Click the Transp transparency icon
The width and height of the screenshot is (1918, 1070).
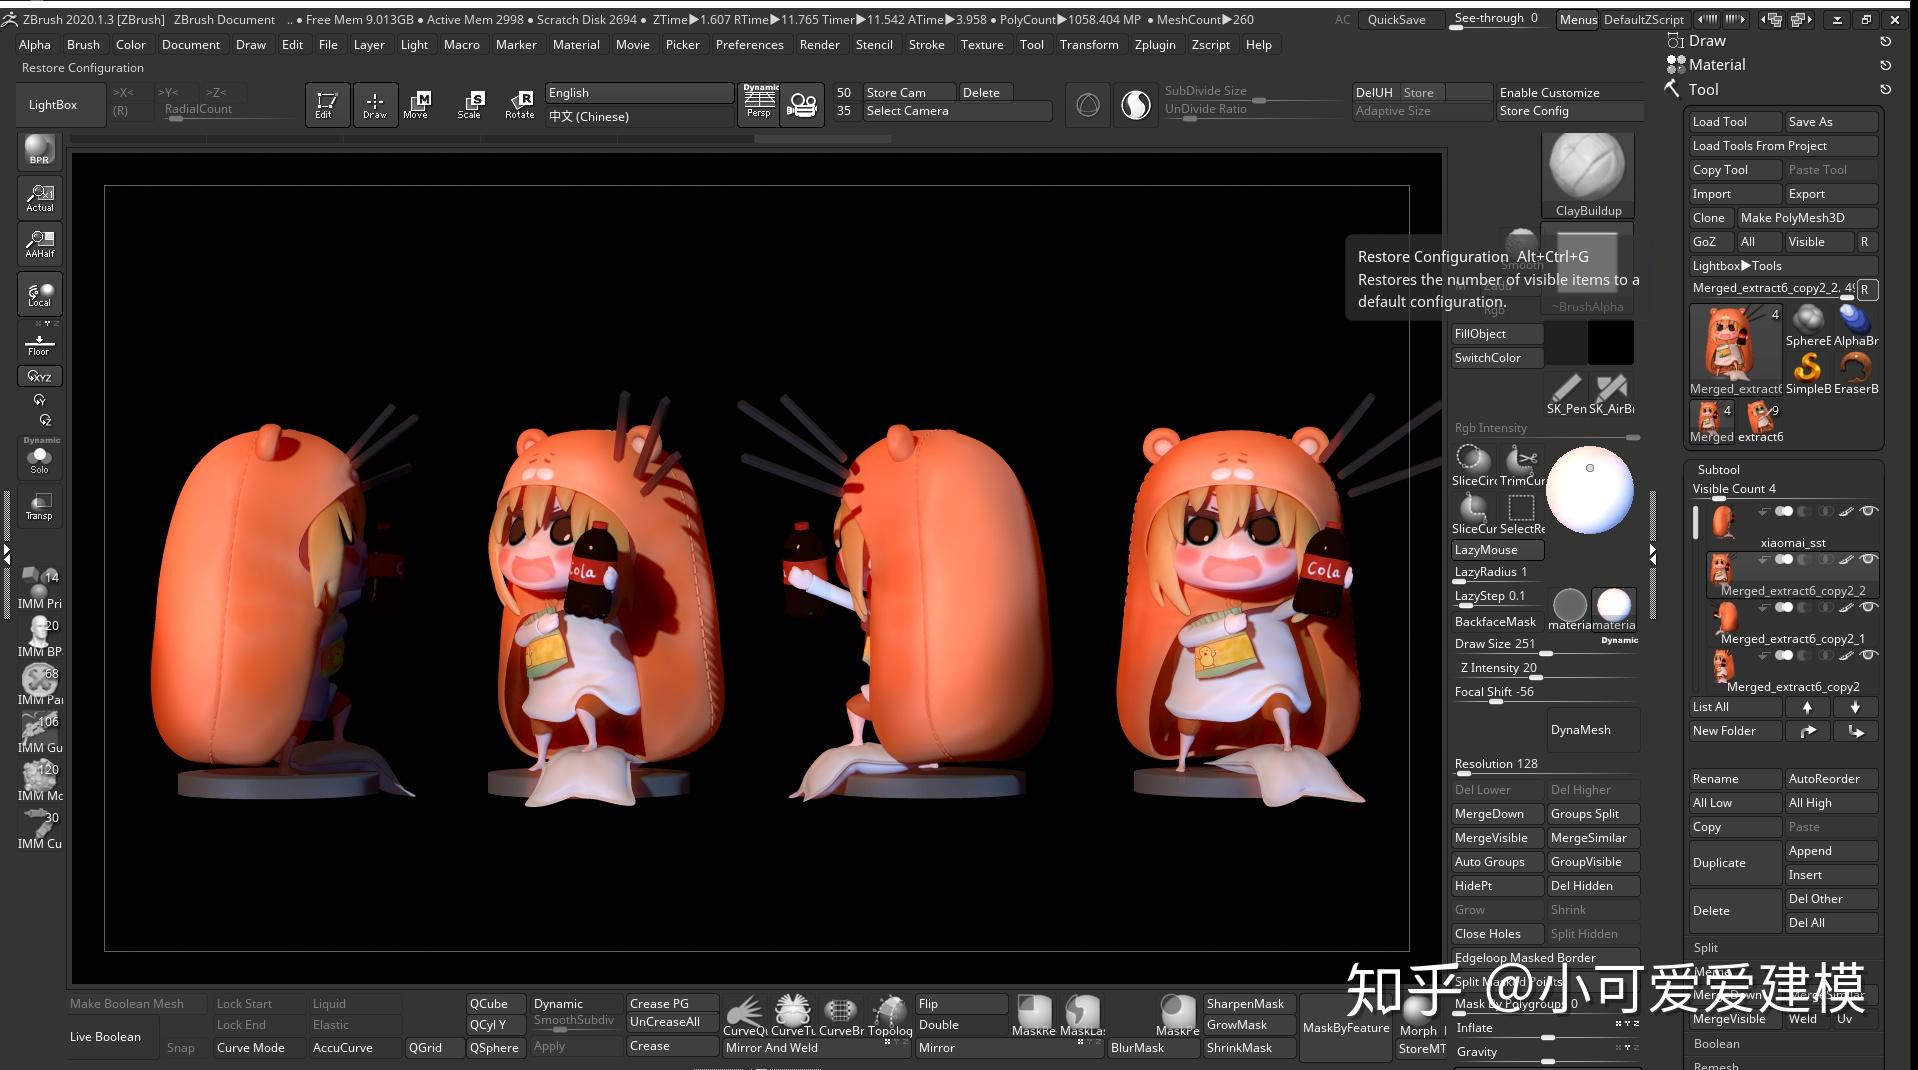[x=39, y=505]
